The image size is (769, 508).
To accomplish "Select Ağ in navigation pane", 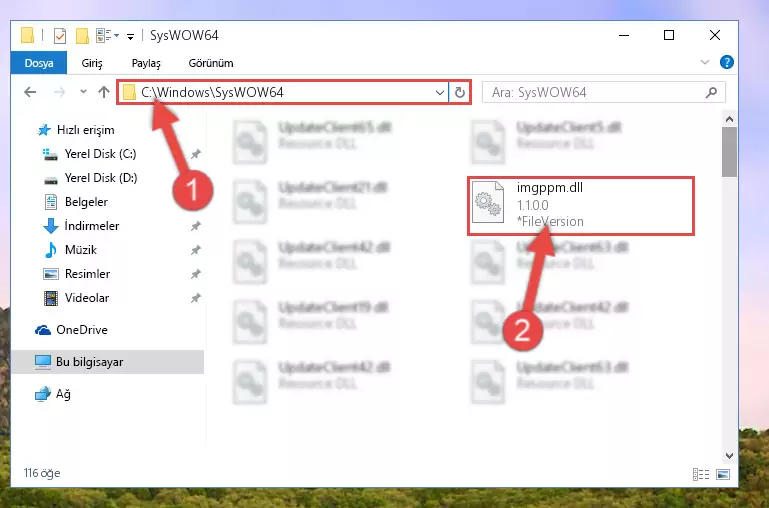I will click(63, 394).
